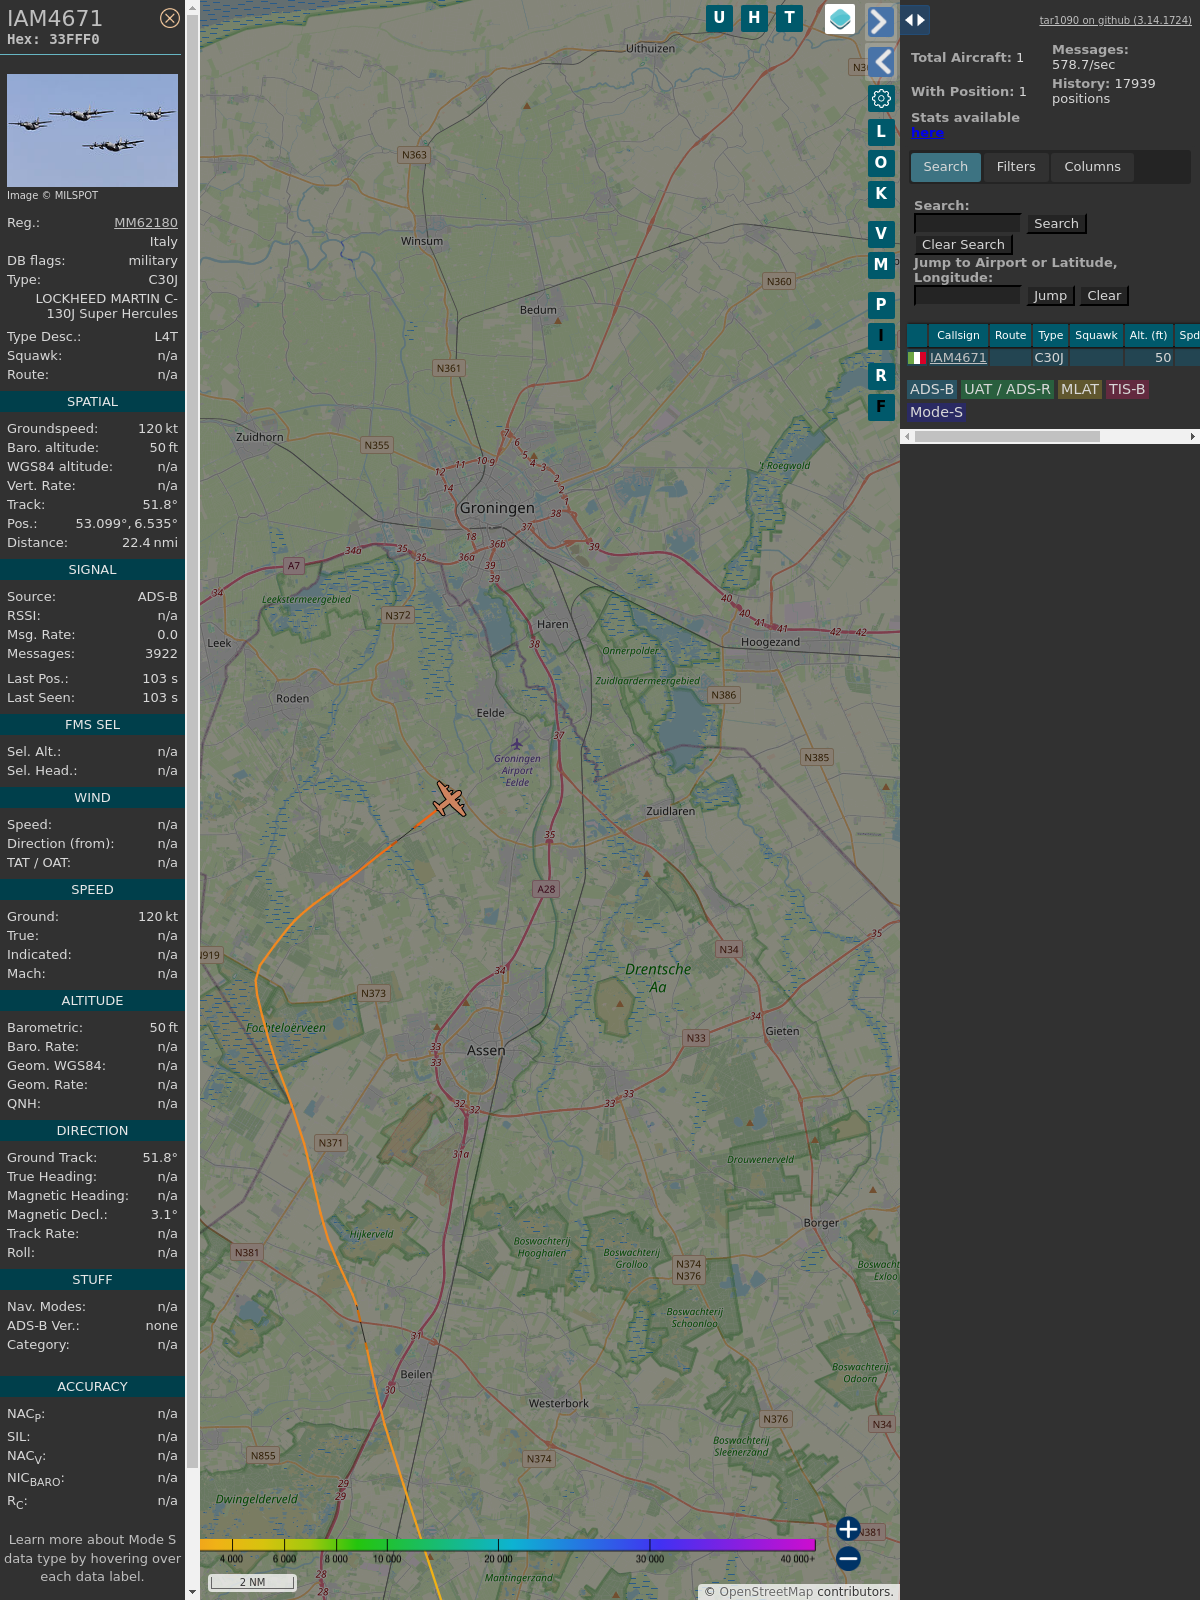The height and width of the screenshot is (1600, 1200).
Task: Toggle the K map option button
Action: coord(881,194)
